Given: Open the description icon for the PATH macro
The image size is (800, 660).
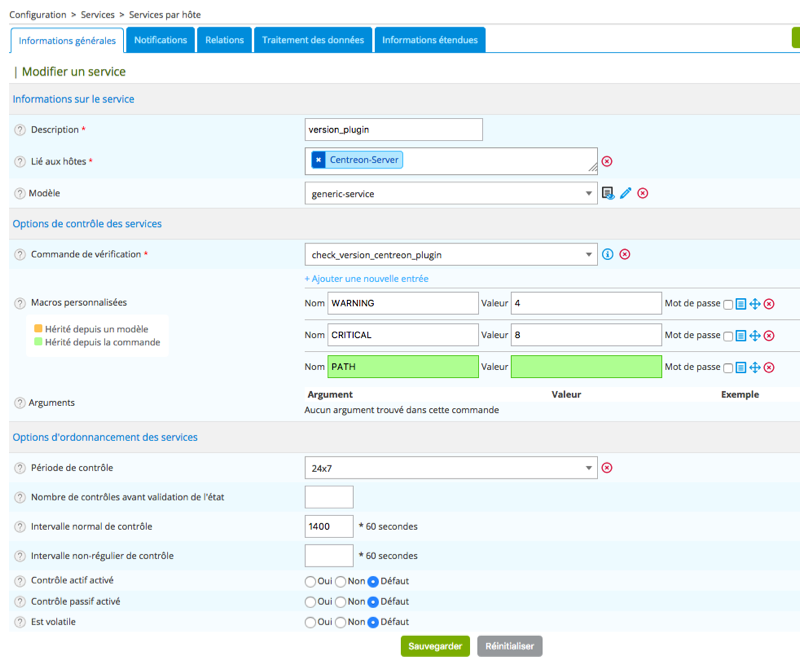Looking at the screenshot, I should click(x=741, y=368).
